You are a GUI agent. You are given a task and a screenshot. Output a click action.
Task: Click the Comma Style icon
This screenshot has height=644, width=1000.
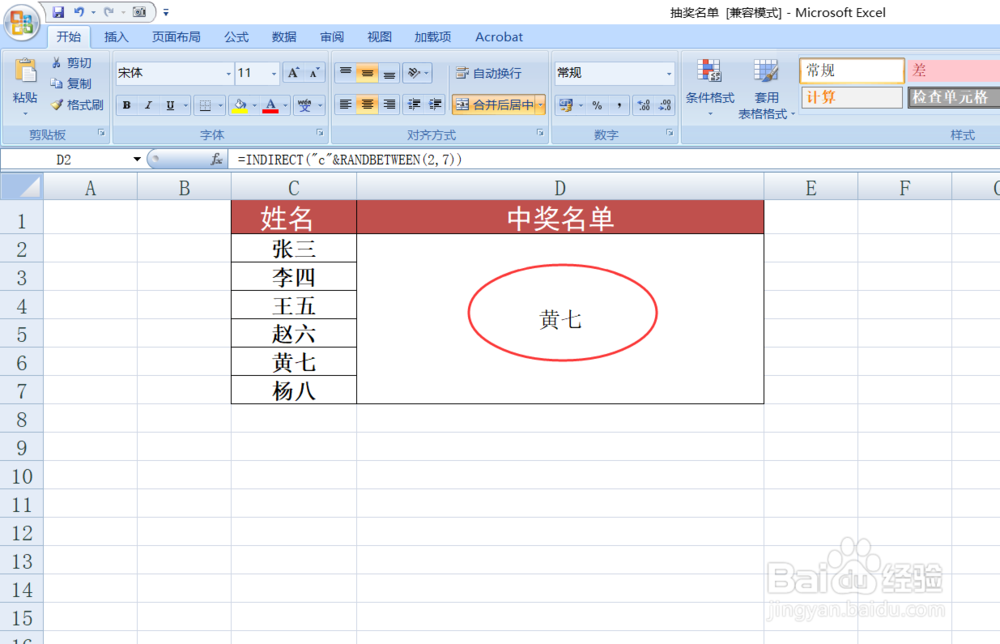(620, 104)
